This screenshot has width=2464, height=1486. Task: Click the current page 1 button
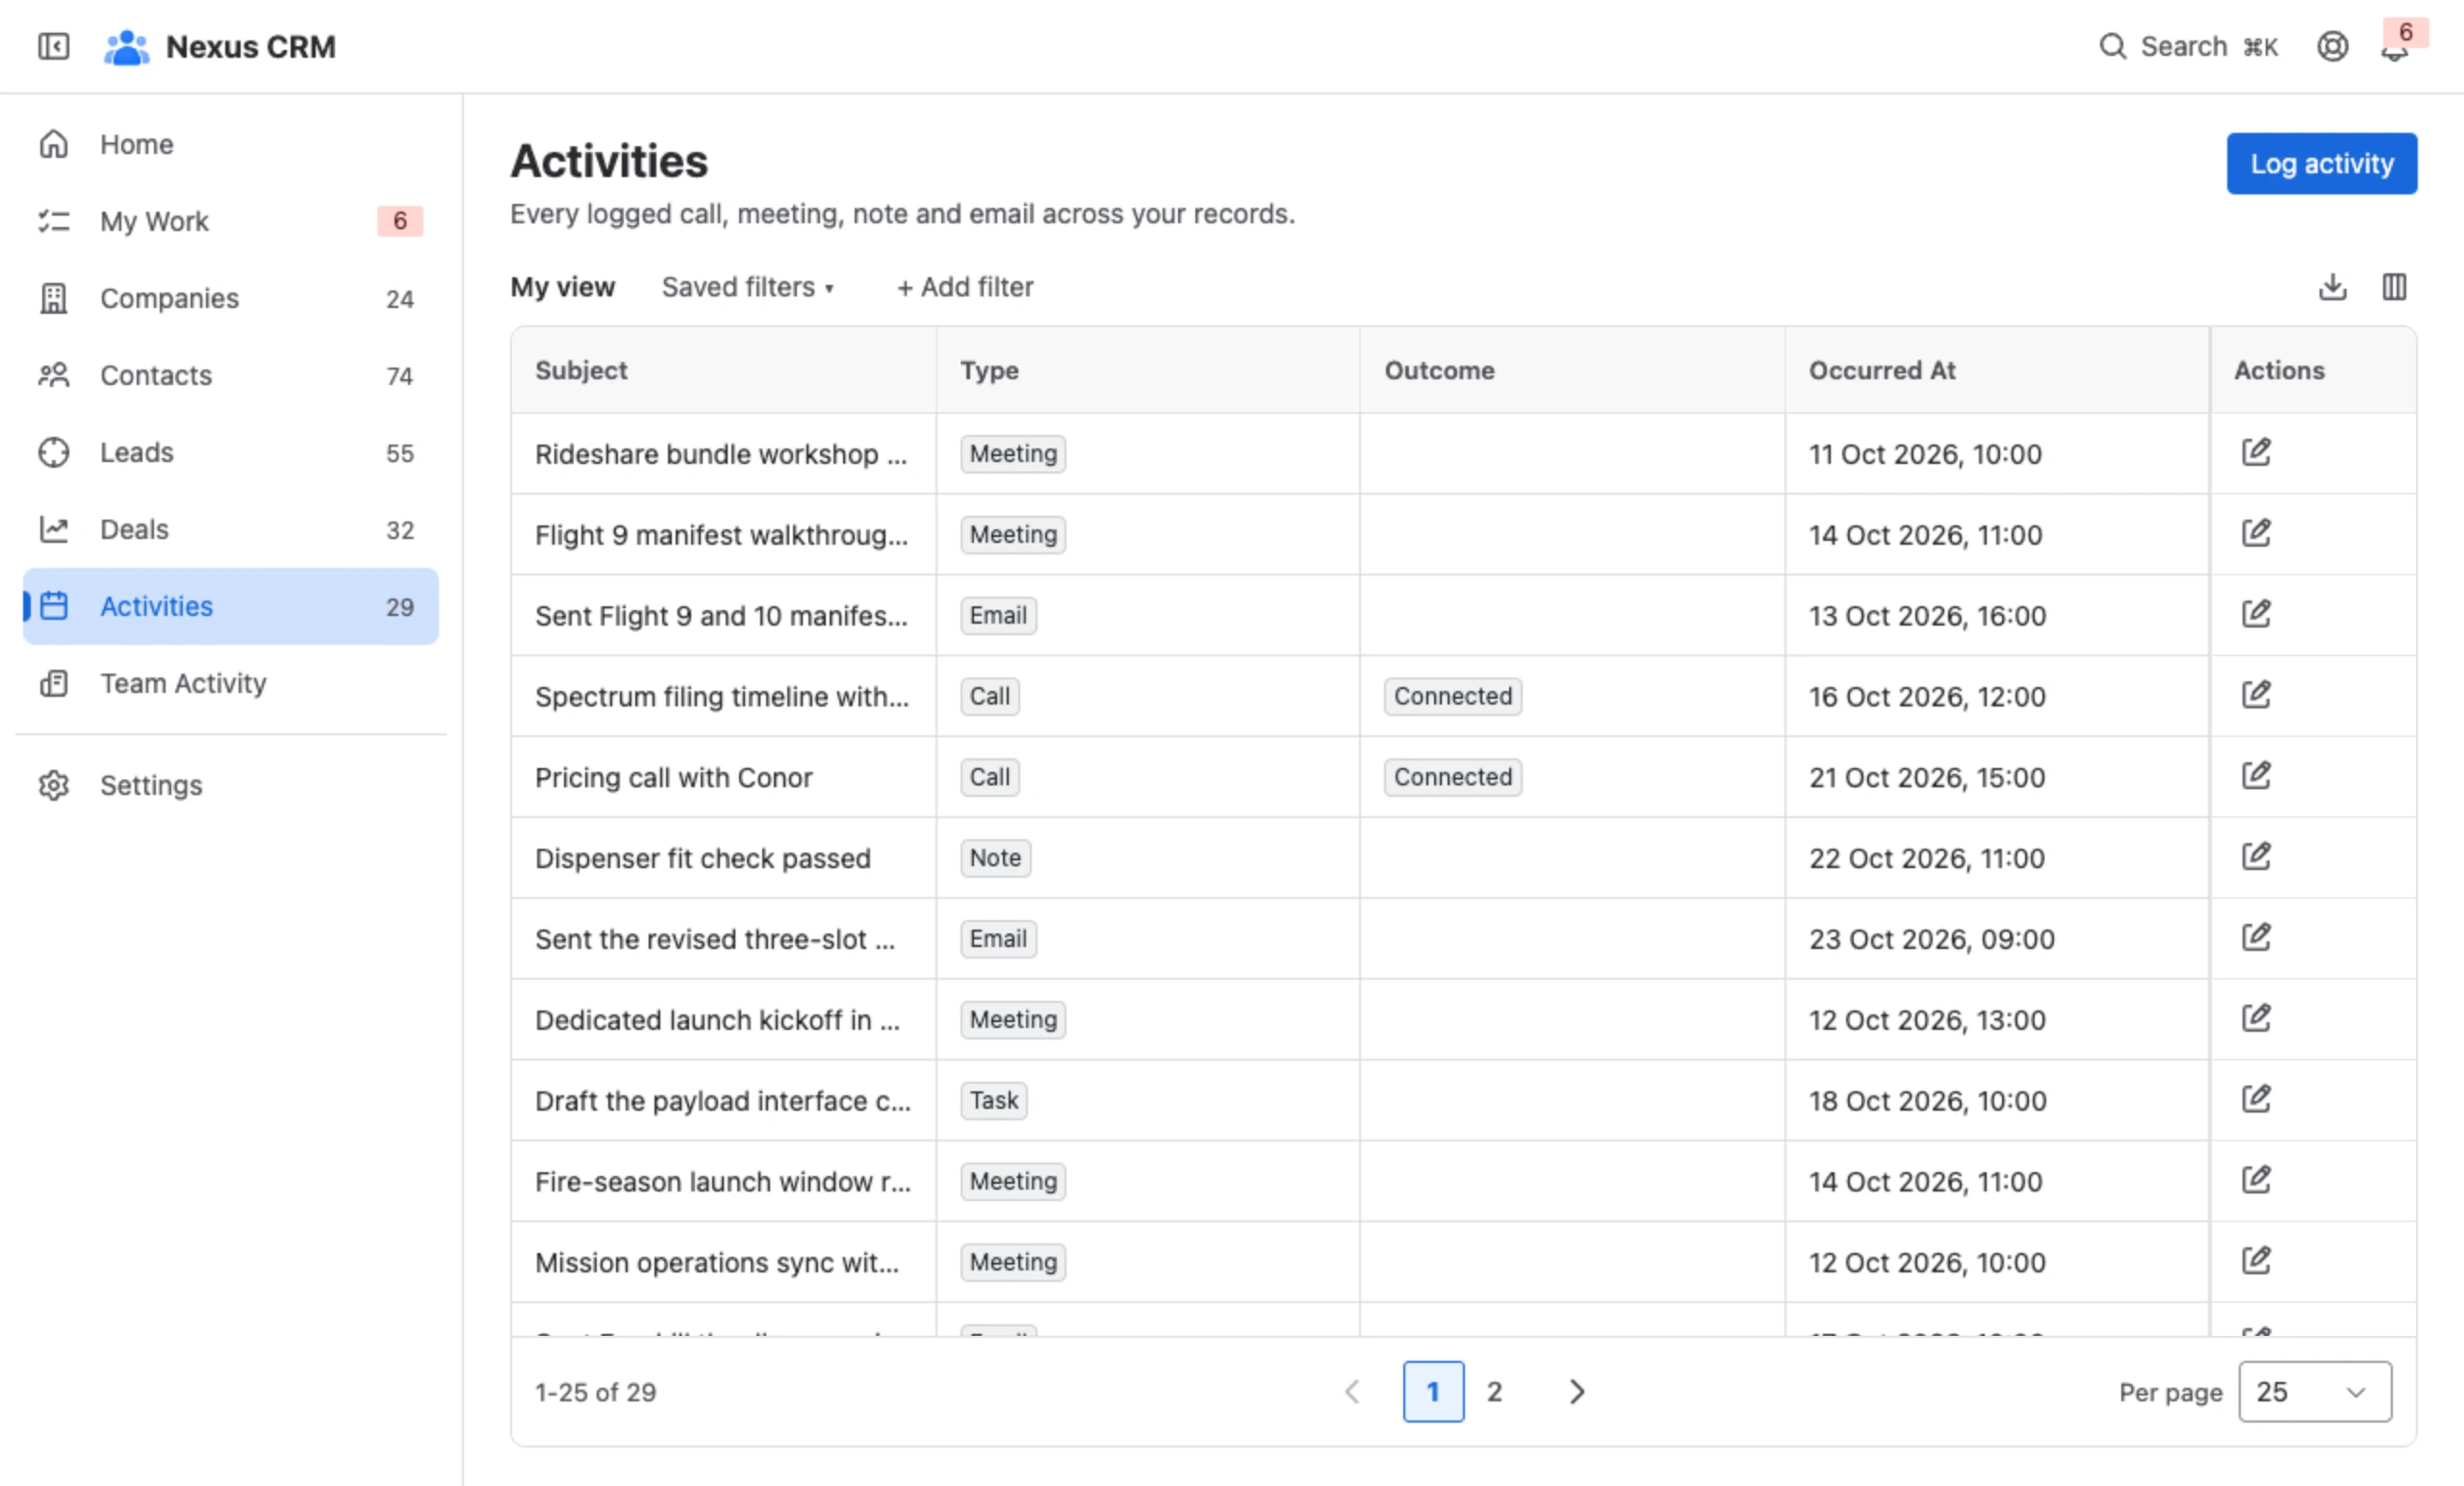click(1433, 1391)
